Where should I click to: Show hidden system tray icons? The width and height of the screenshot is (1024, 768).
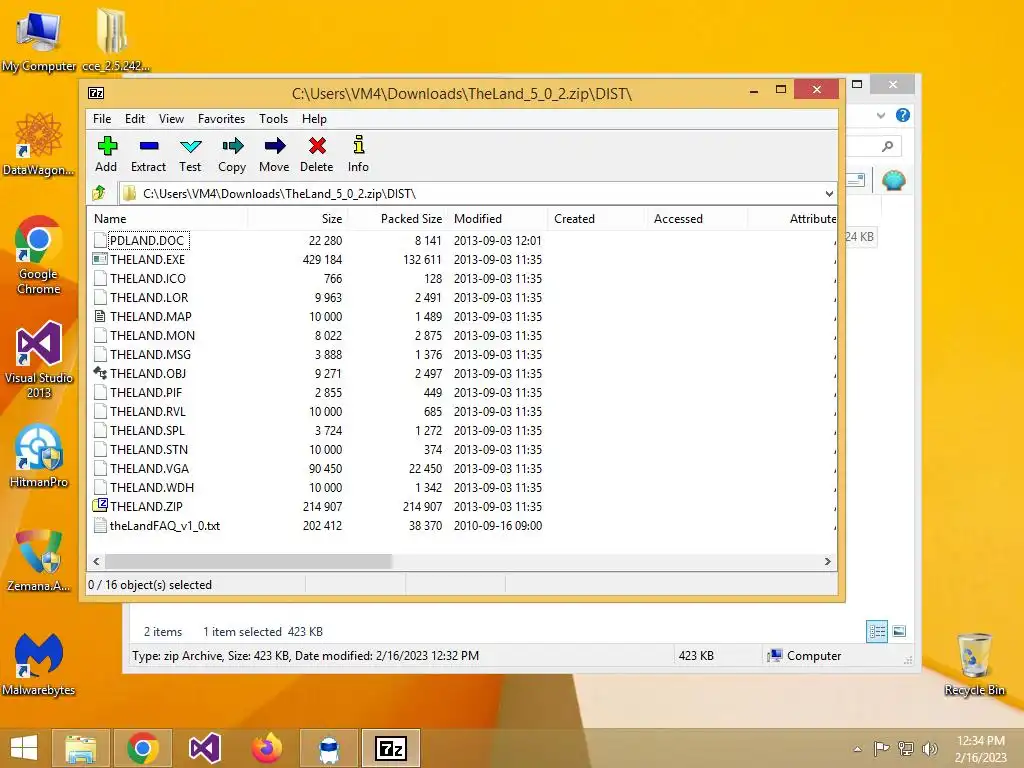(x=857, y=749)
